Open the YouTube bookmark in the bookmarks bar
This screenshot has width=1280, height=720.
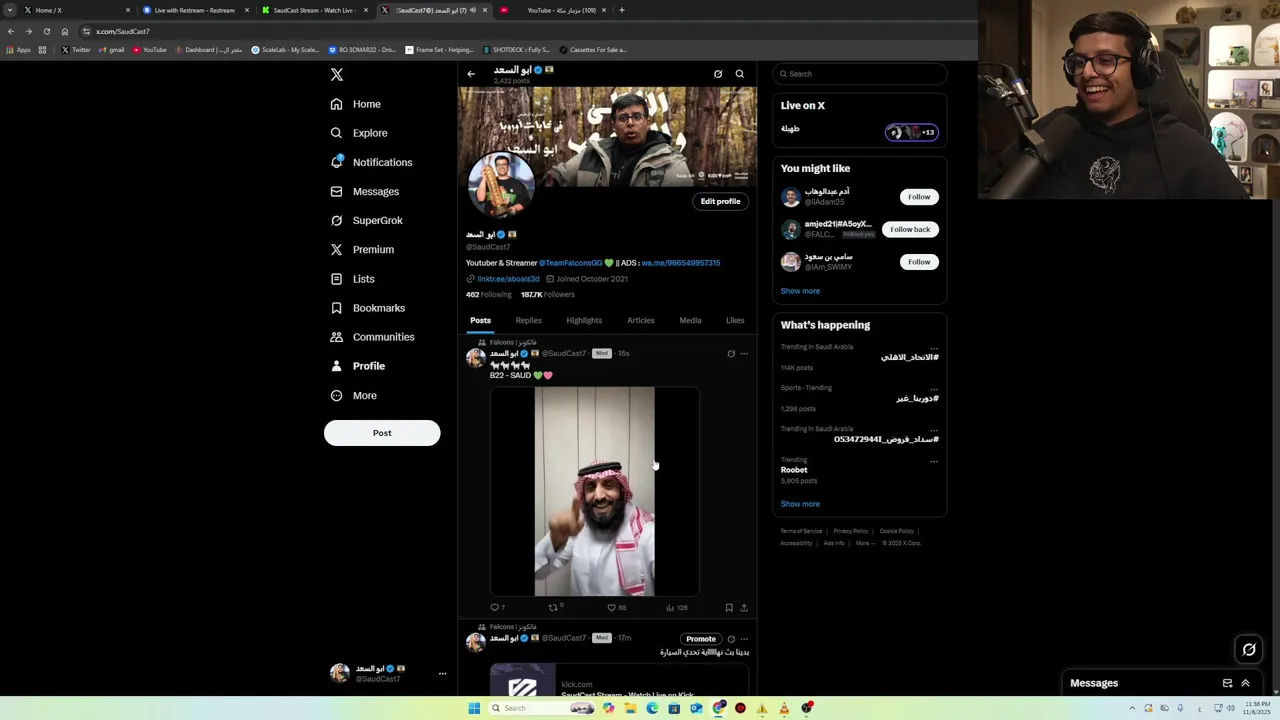pos(150,50)
